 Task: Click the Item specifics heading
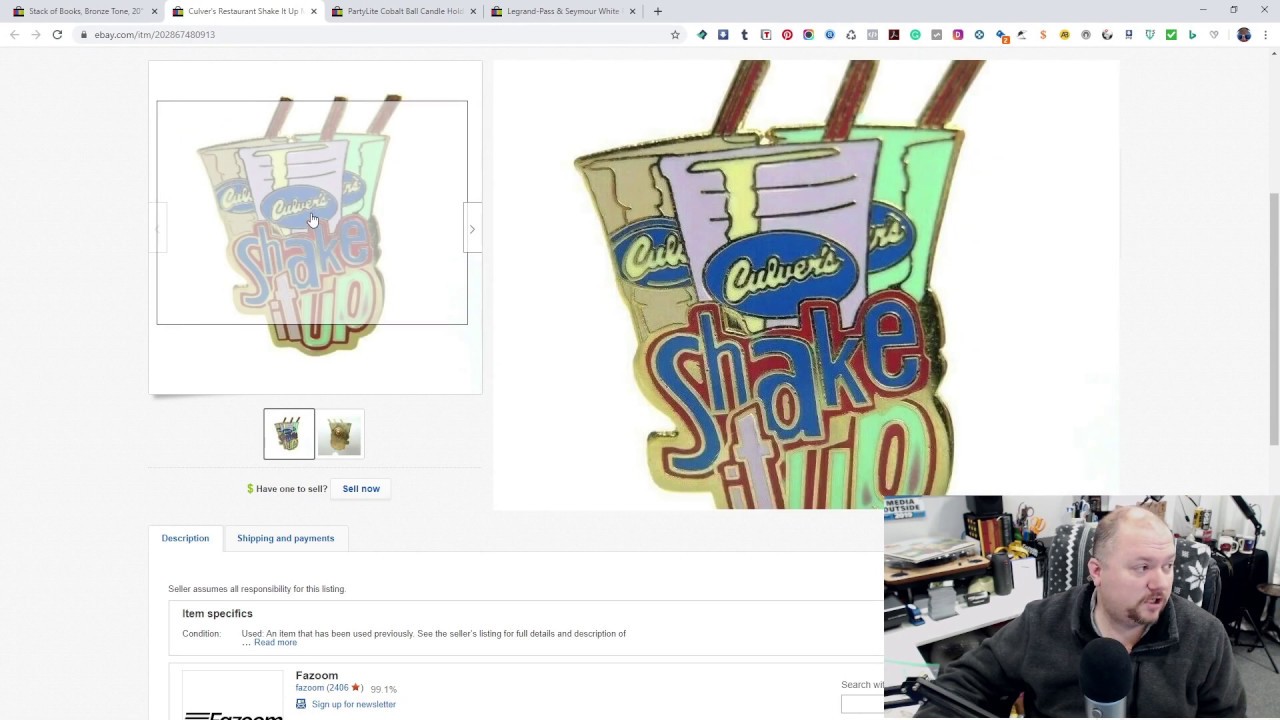(x=217, y=614)
